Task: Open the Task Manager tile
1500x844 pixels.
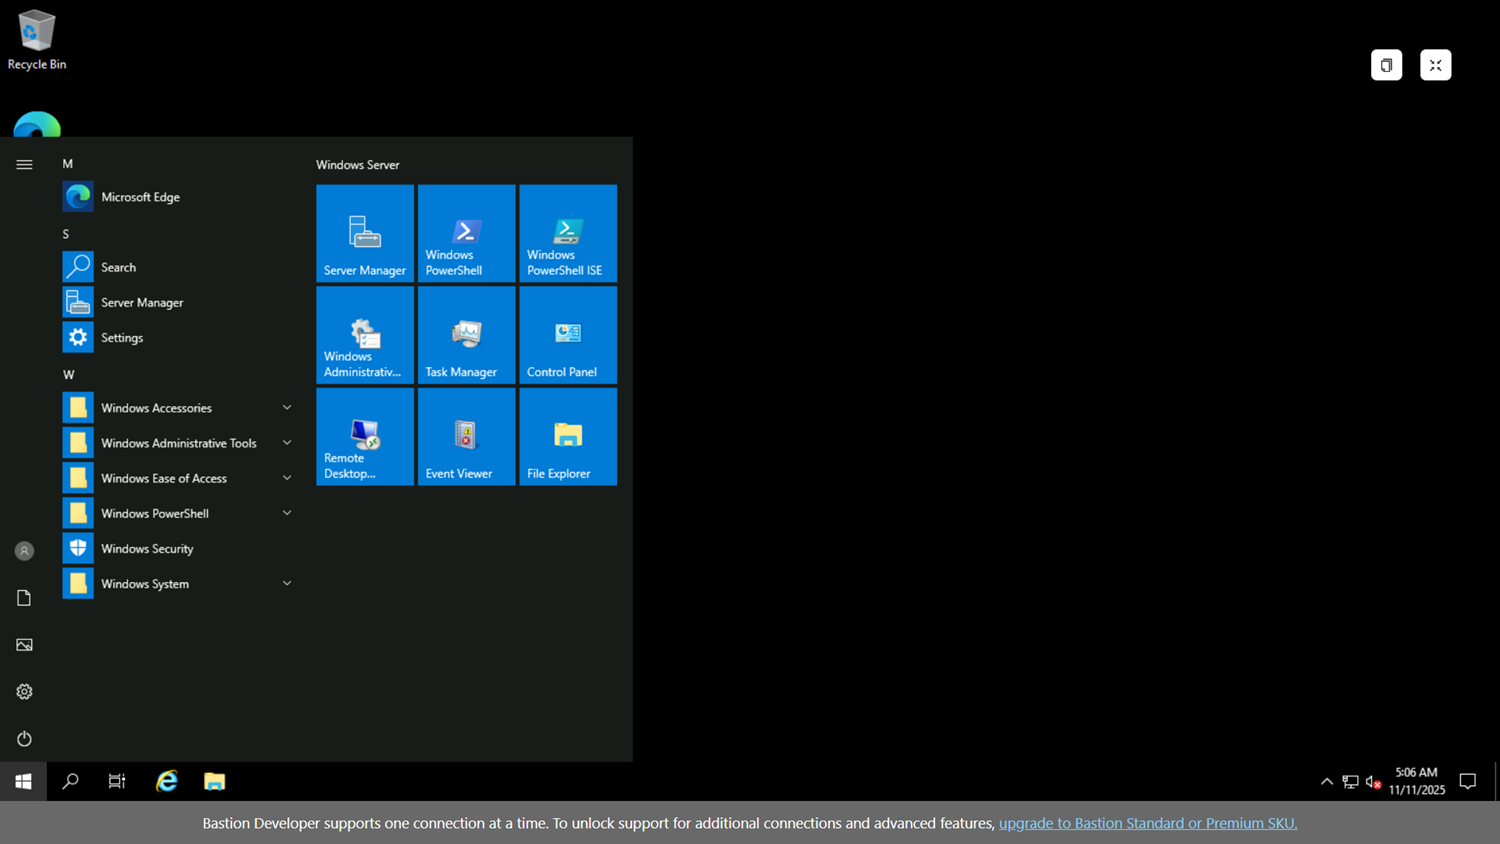Action: (466, 335)
